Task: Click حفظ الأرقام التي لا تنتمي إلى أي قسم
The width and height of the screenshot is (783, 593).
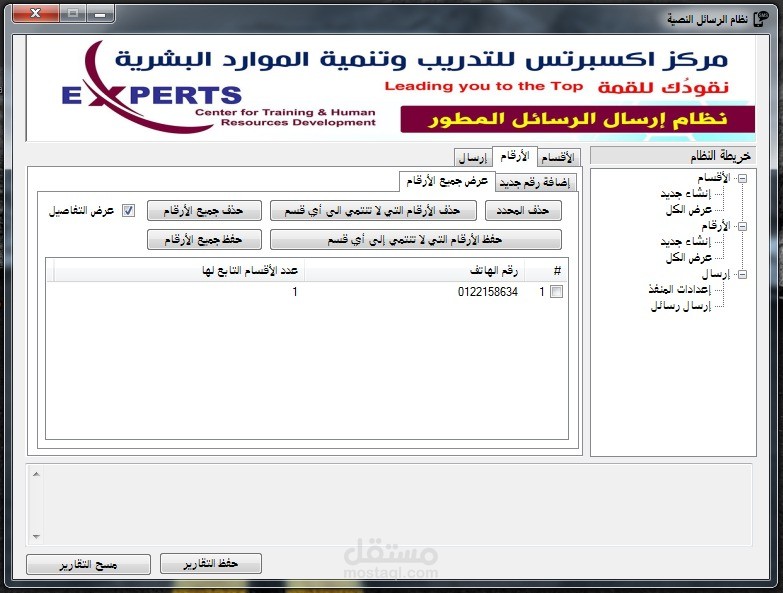Action: tap(415, 240)
